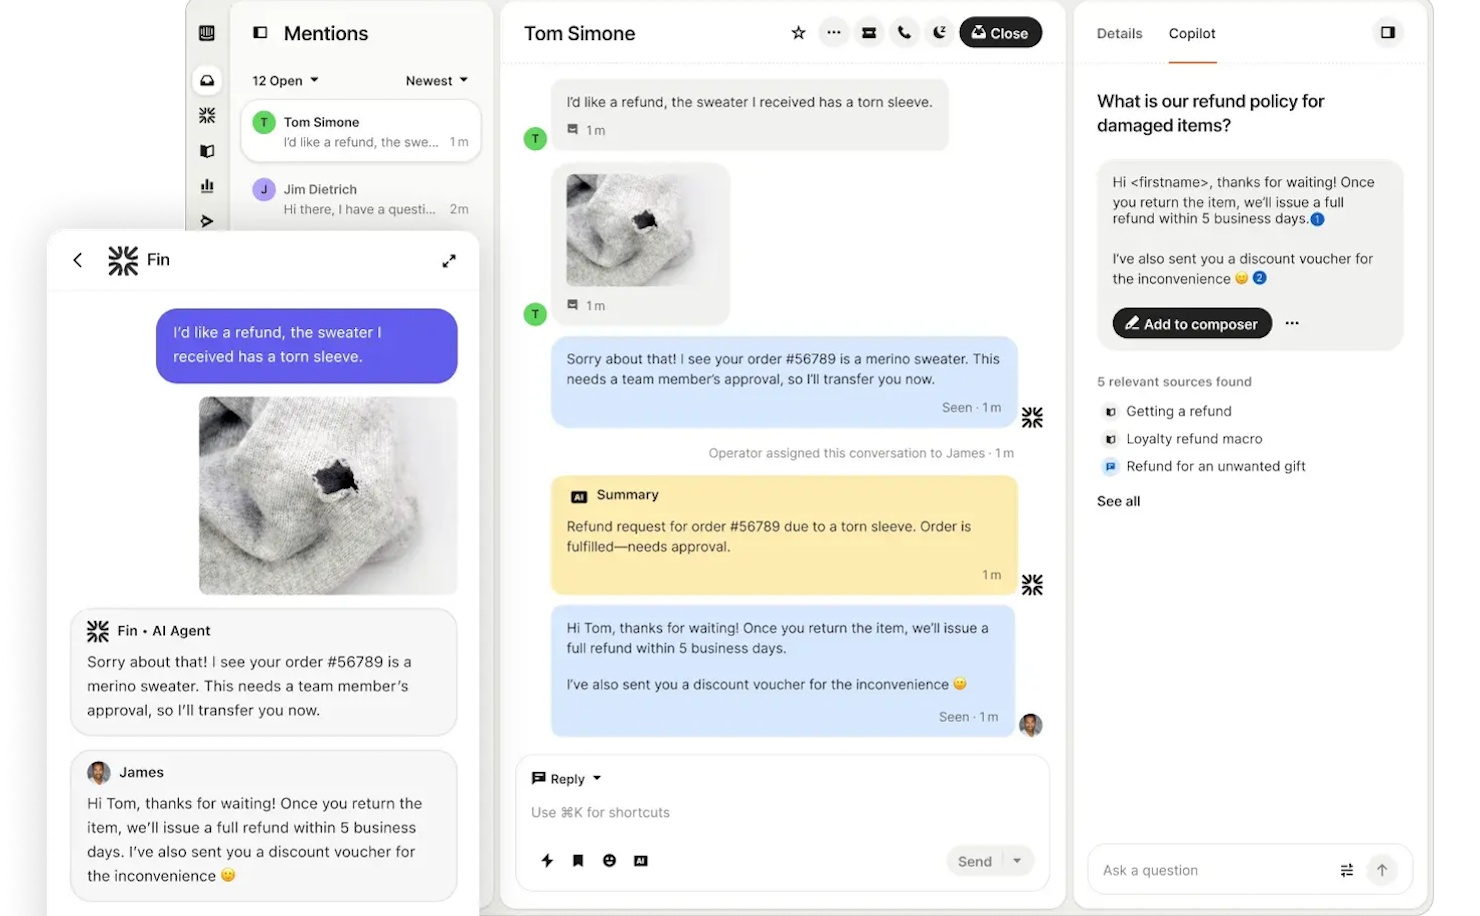The image size is (1480, 916).
Task: Open the 12 Open filter dropdown
Action: coord(283,80)
